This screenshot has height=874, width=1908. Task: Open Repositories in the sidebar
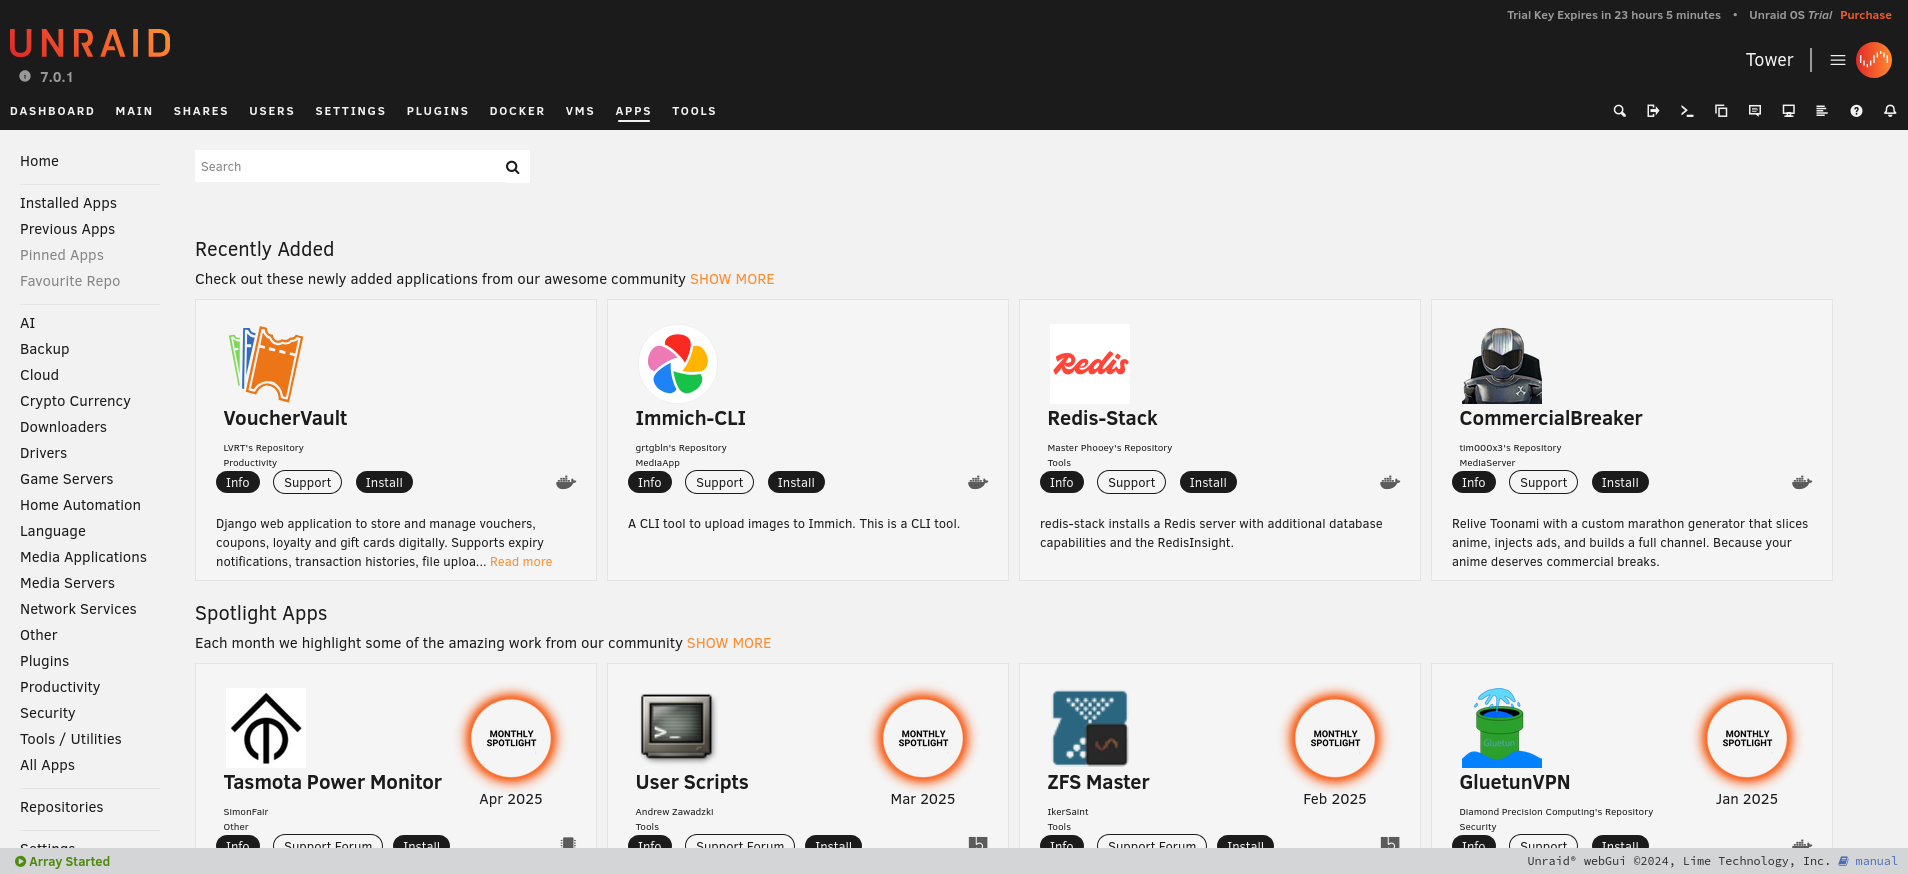click(x=61, y=807)
